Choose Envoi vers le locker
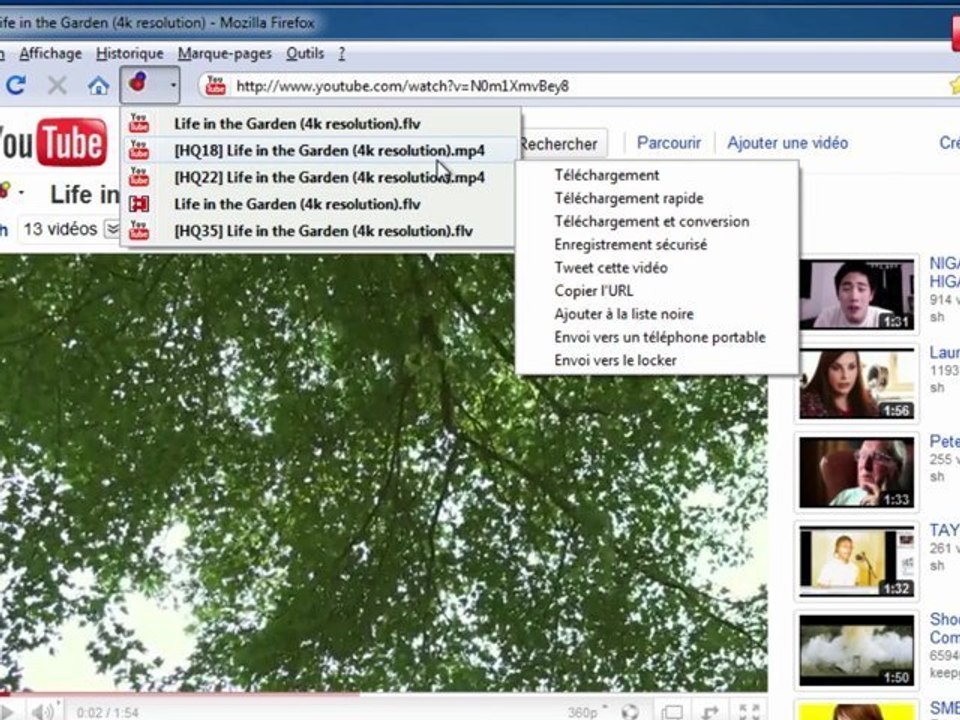Image resolution: width=960 pixels, height=720 pixels. (615, 361)
